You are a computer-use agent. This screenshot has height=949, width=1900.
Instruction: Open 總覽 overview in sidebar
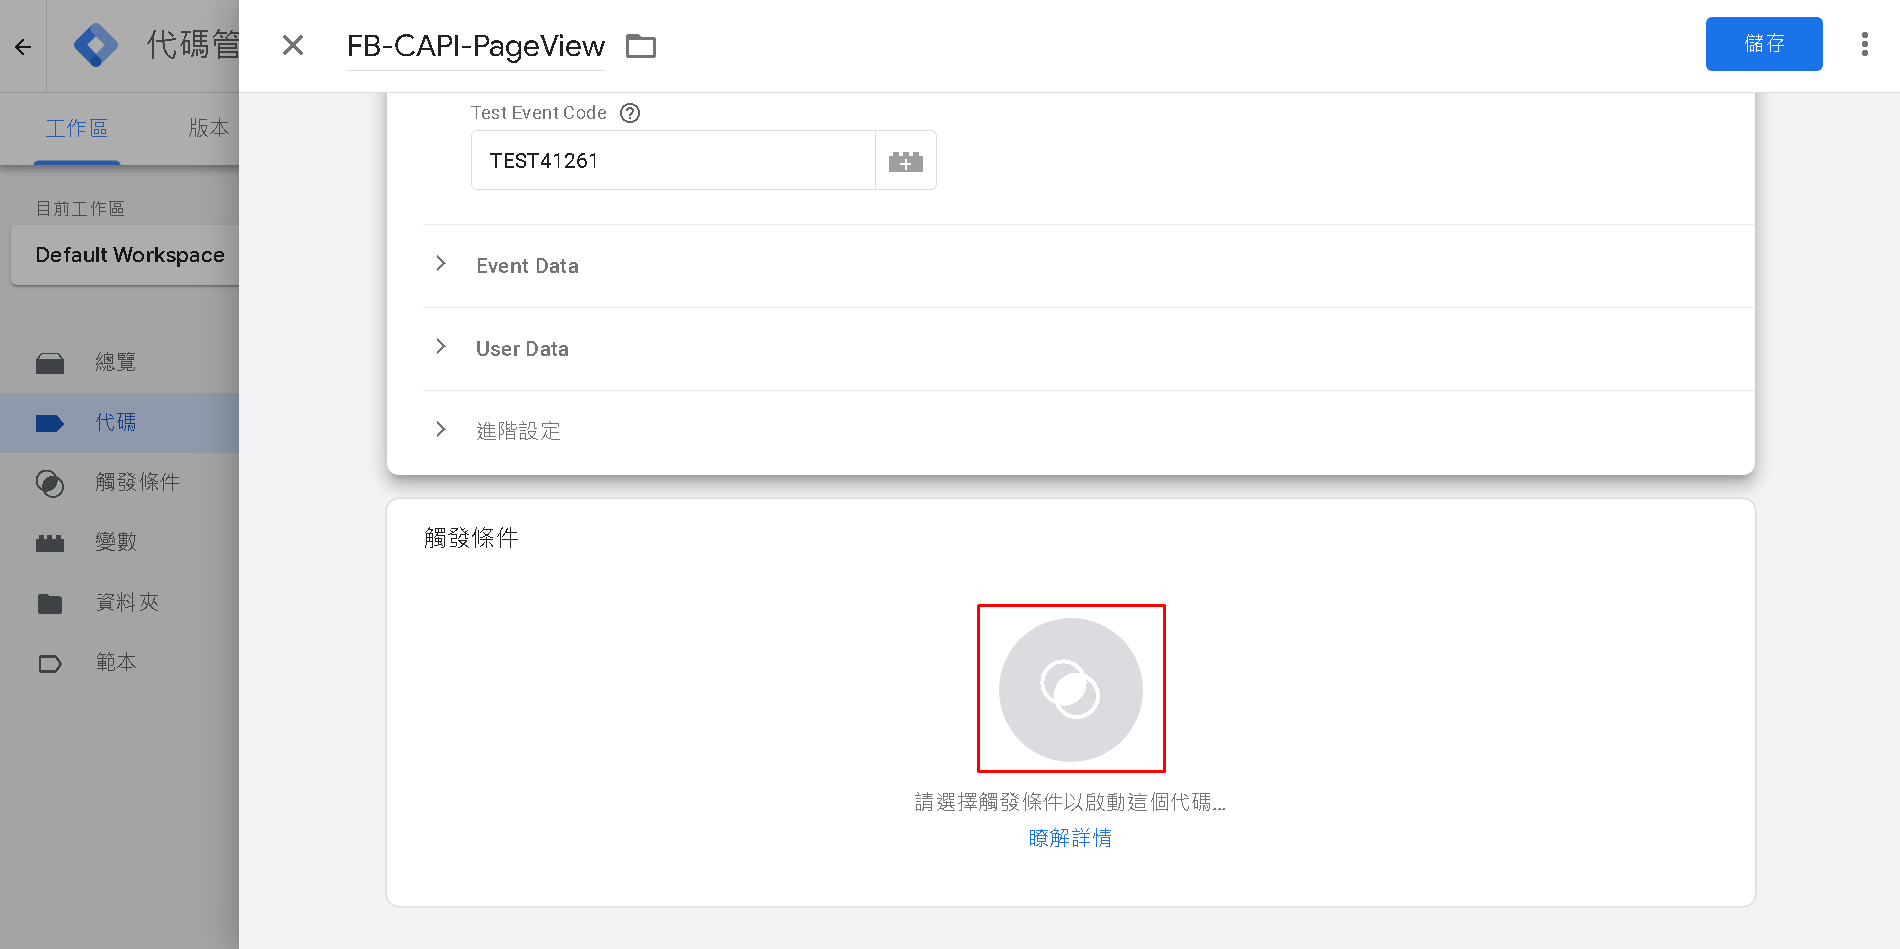pos(116,362)
